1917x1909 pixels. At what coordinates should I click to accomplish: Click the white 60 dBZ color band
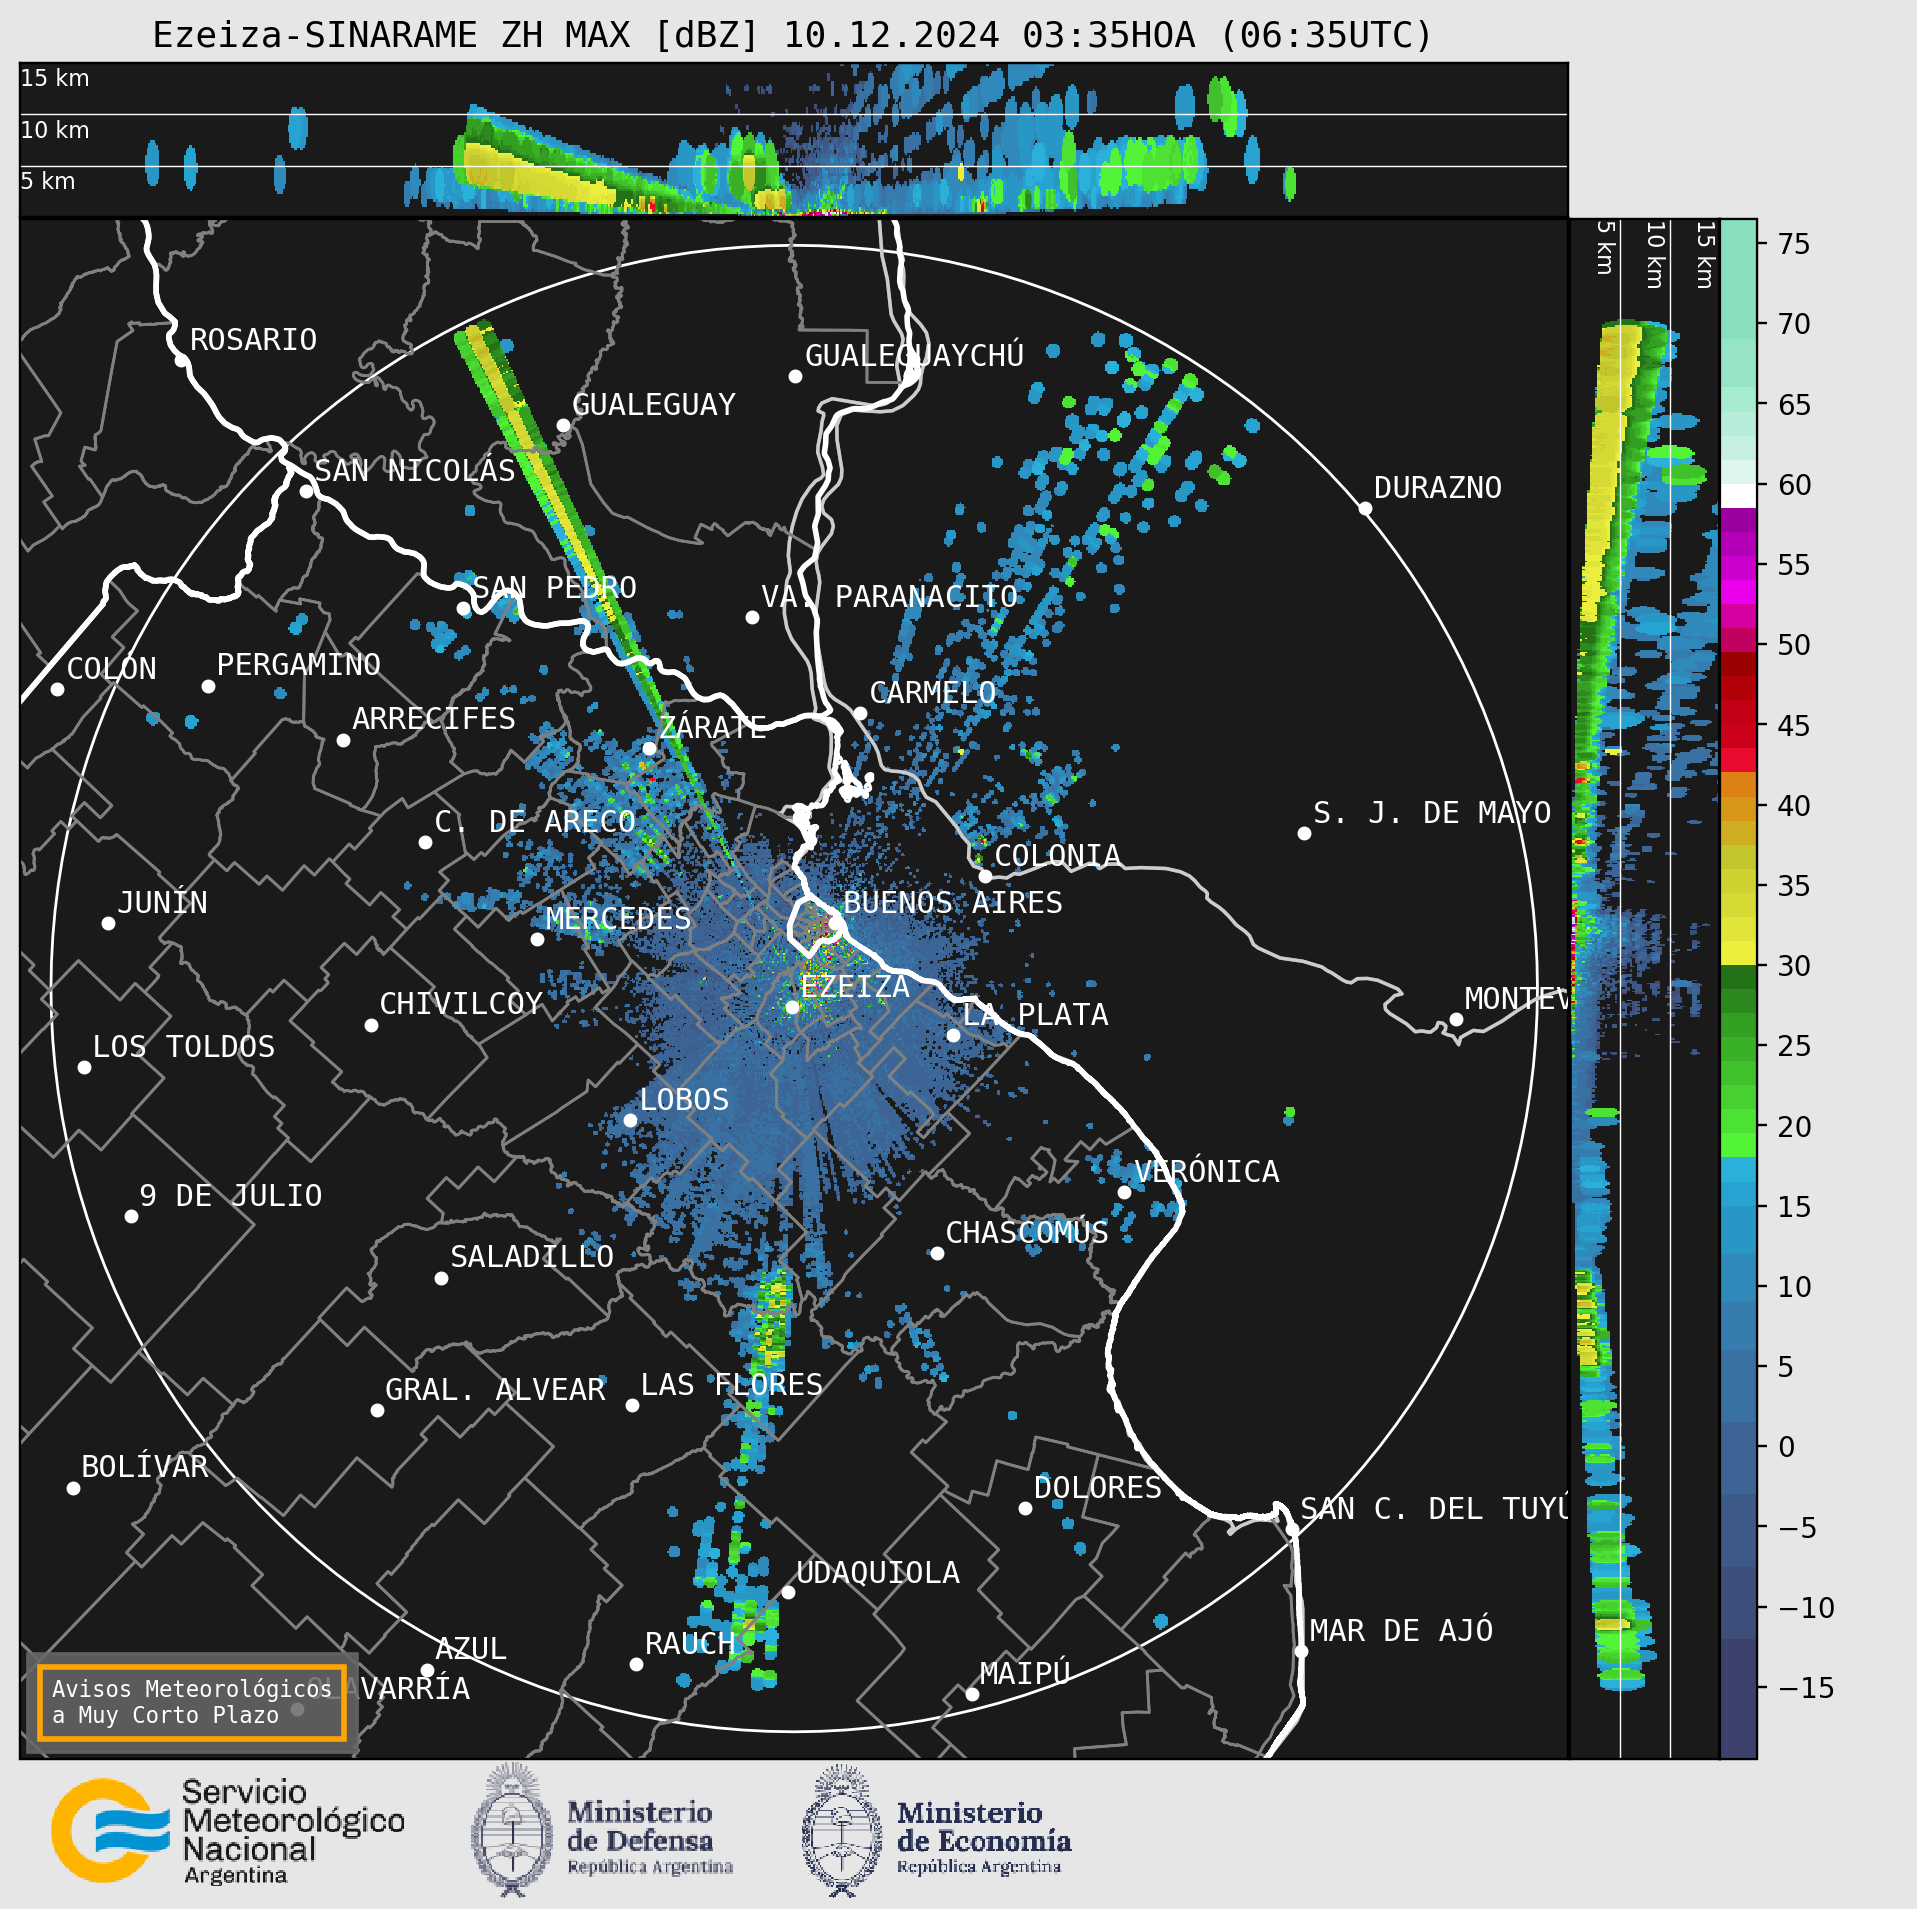coord(1738,496)
